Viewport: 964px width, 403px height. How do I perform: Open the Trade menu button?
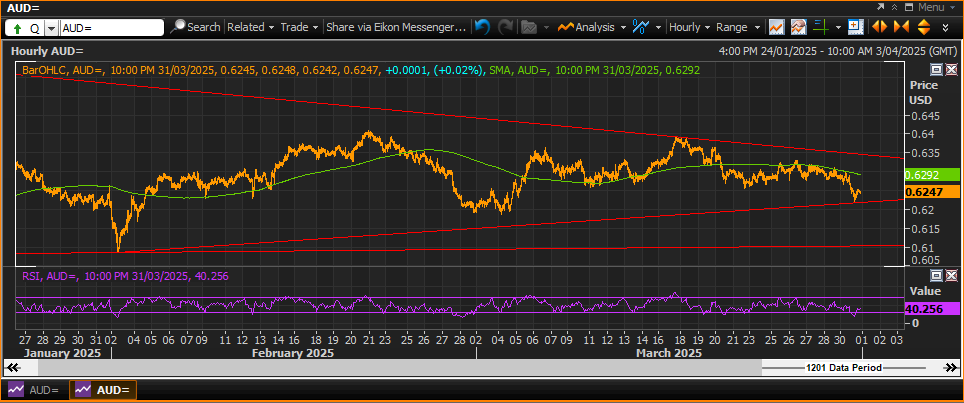tap(299, 27)
